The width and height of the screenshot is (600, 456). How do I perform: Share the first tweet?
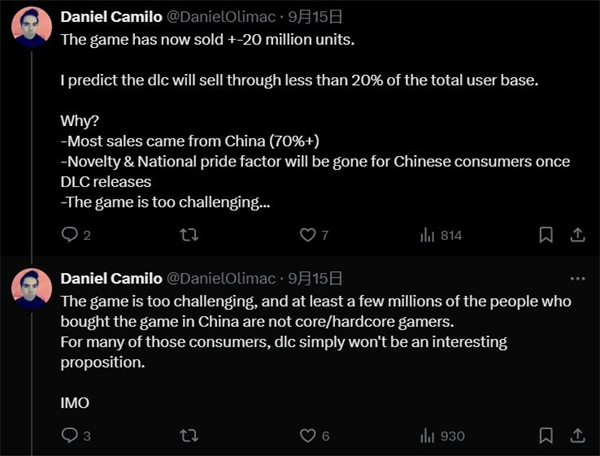577,235
